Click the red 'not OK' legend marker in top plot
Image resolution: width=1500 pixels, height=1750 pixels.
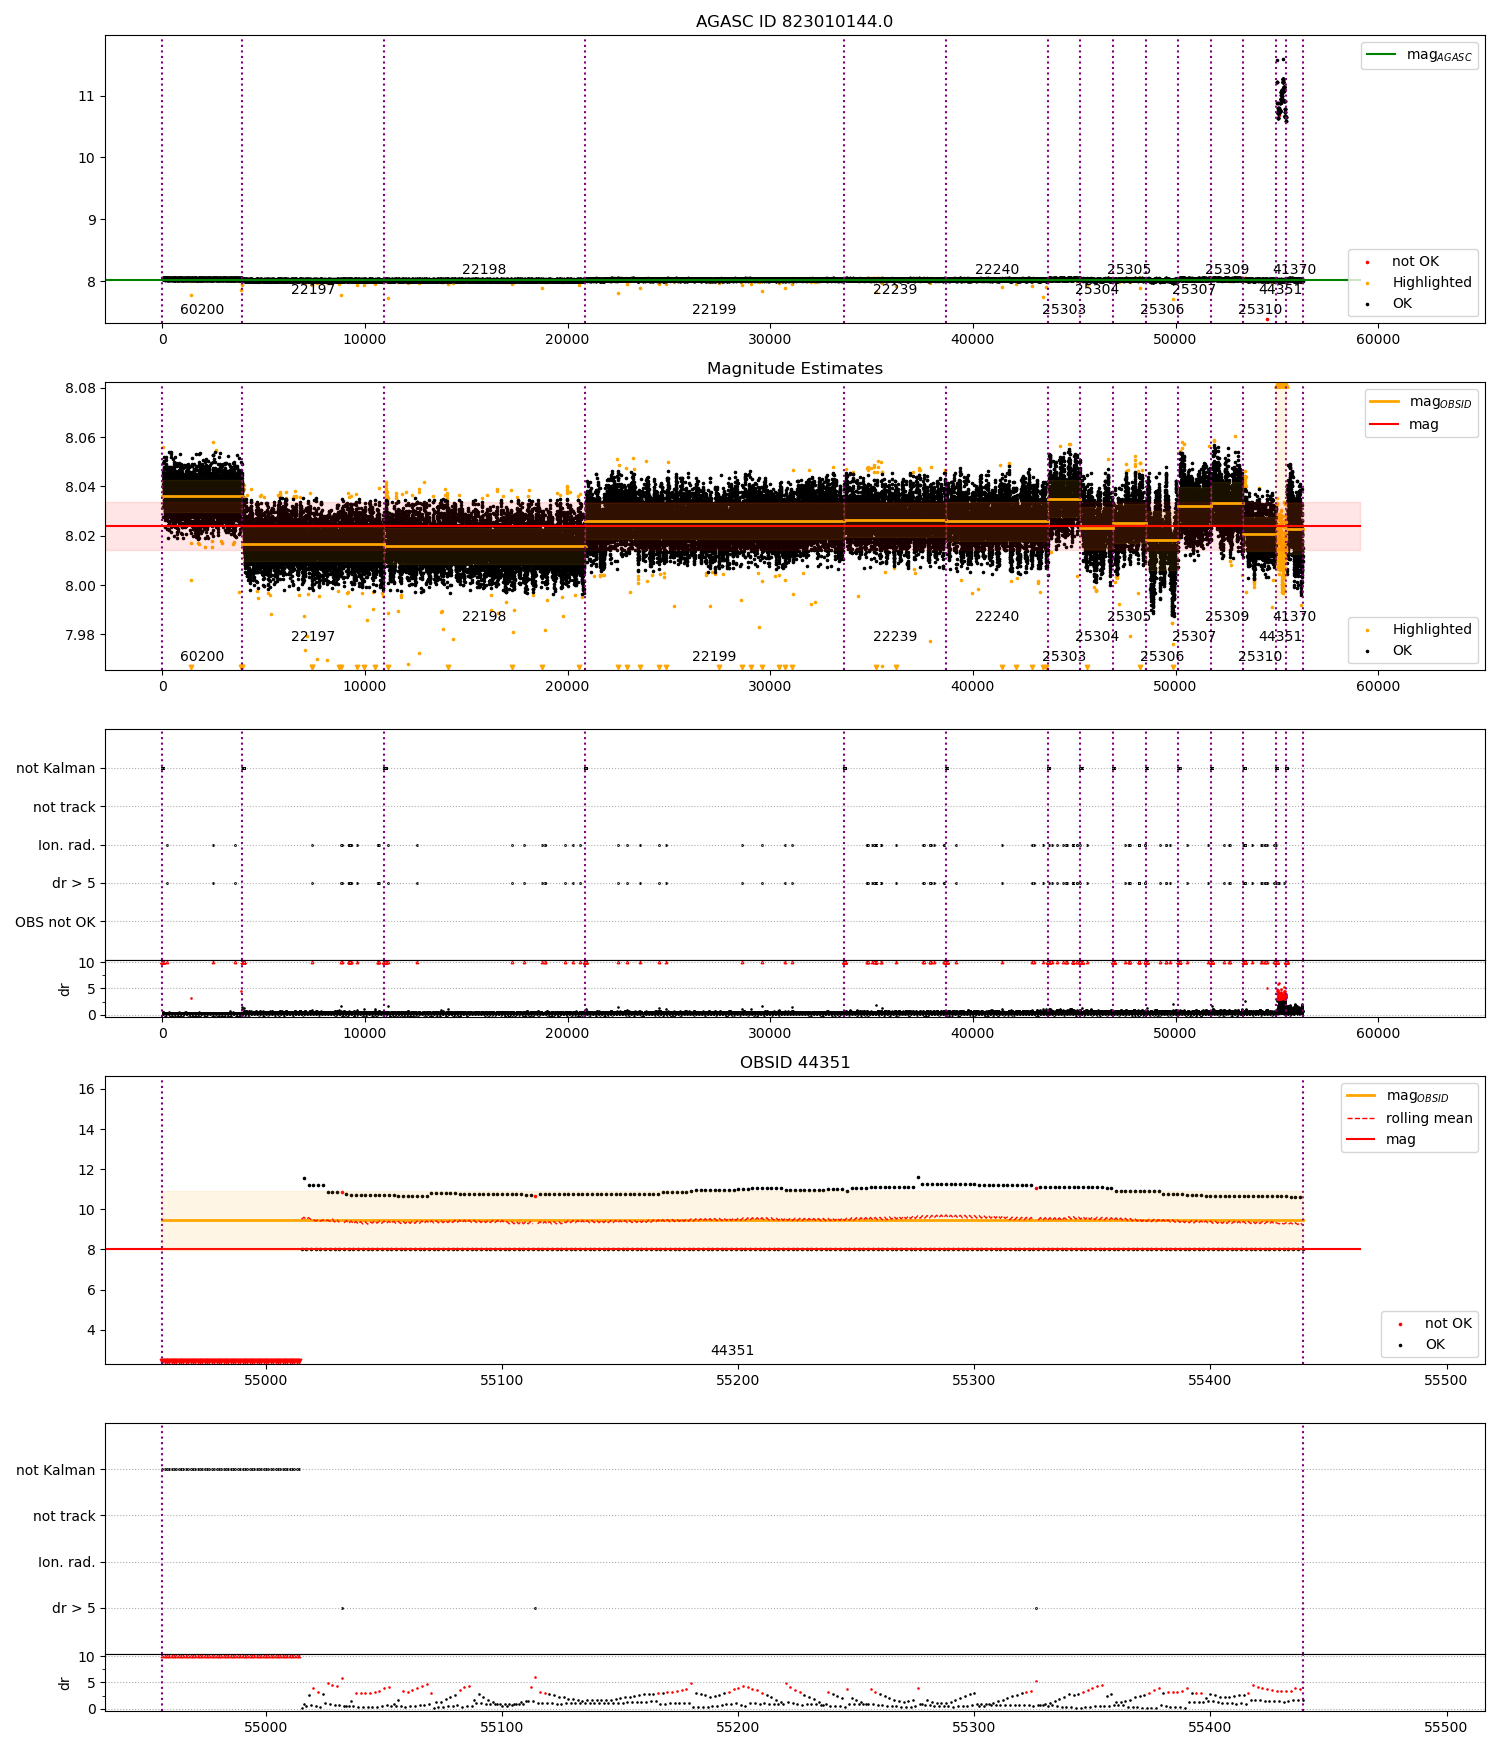tap(1367, 262)
